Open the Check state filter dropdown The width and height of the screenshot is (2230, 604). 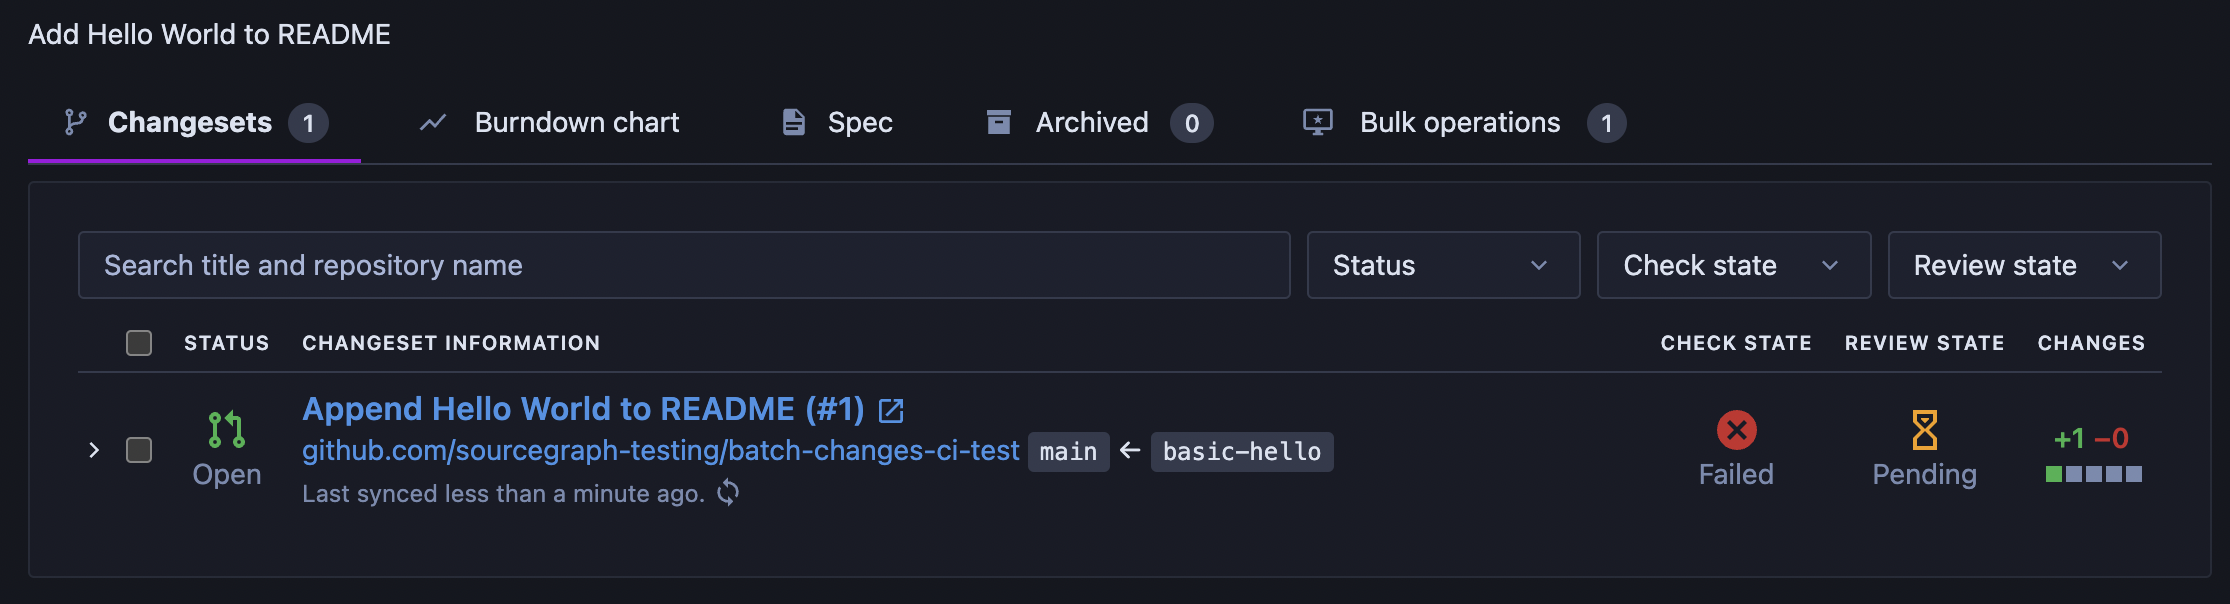(1733, 265)
